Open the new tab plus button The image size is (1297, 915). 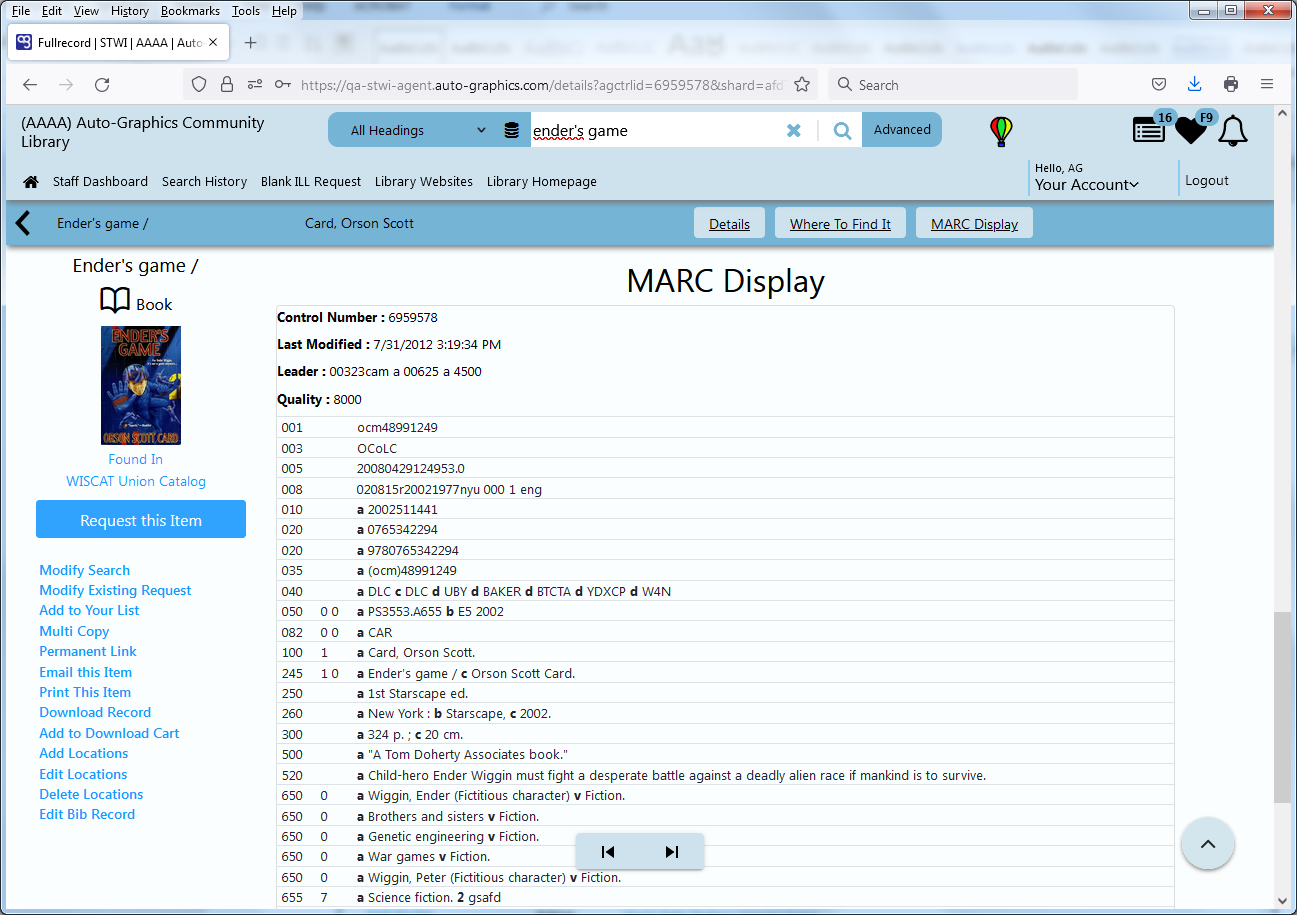(x=251, y=43)
